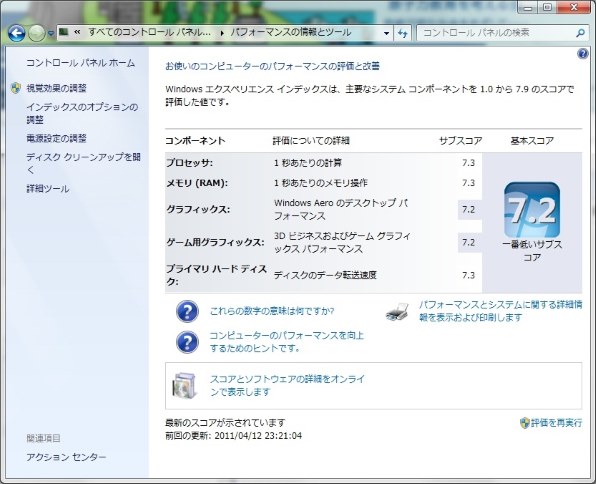Click the コンポーネント column header
Viewport: 596px width, 484px height.
click(x=195, y=141)
